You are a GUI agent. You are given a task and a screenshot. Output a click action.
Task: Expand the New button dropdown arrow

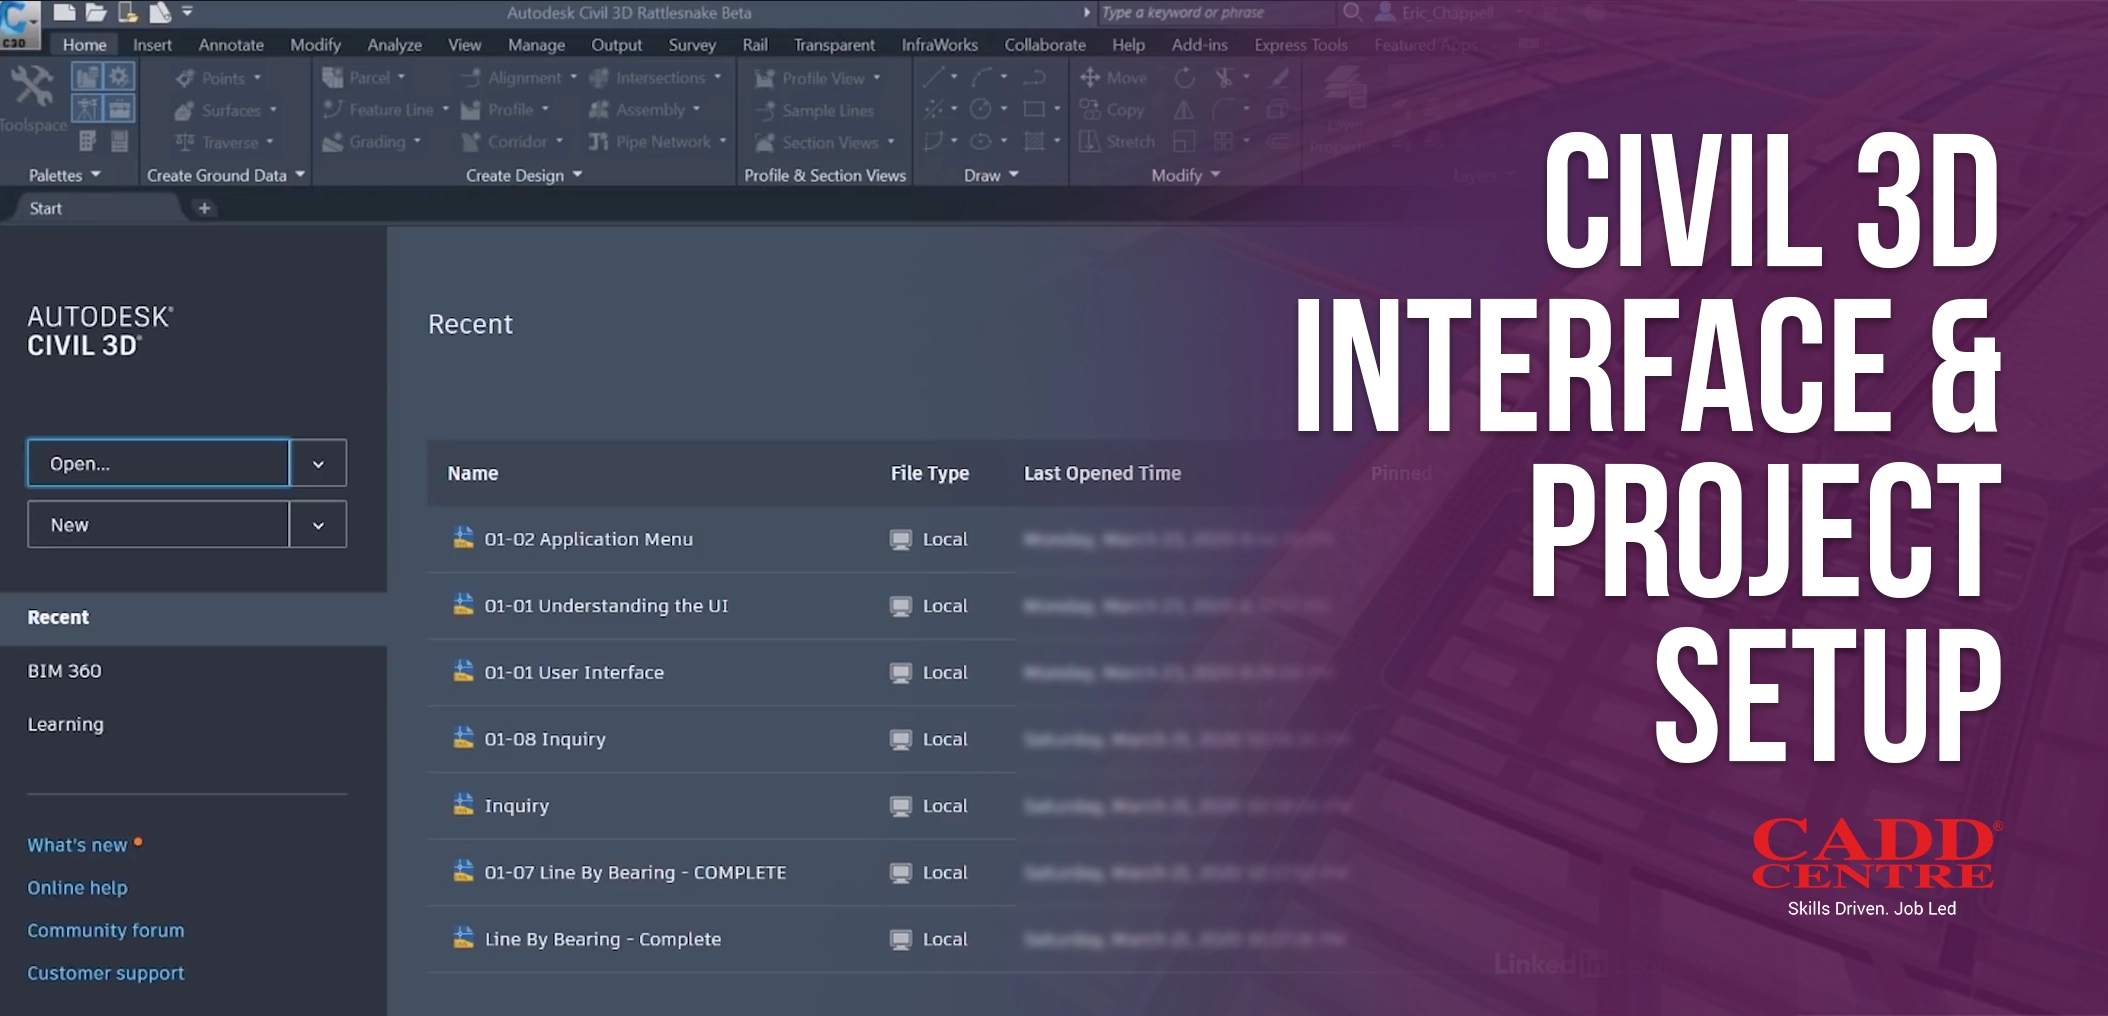click(318, 525)
